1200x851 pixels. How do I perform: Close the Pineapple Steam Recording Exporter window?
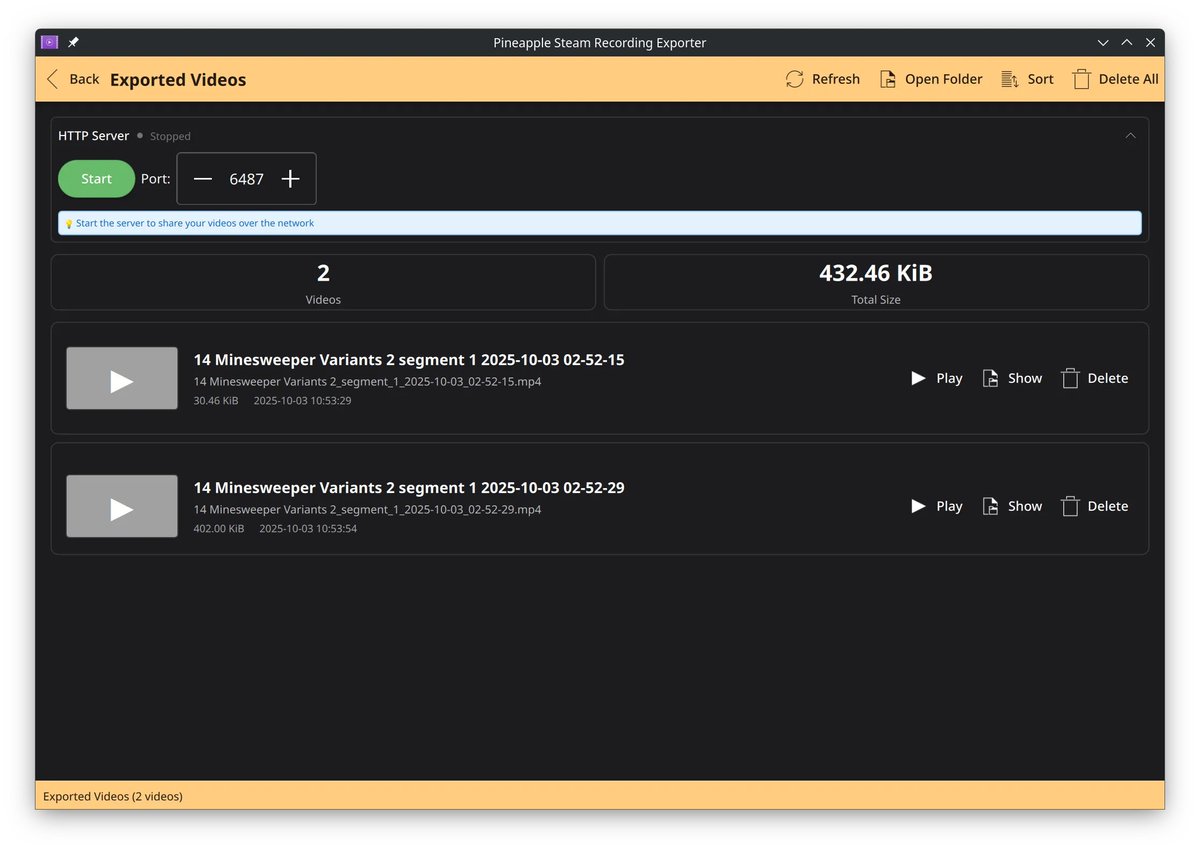pyautogui.click(x=1151, y=42)
